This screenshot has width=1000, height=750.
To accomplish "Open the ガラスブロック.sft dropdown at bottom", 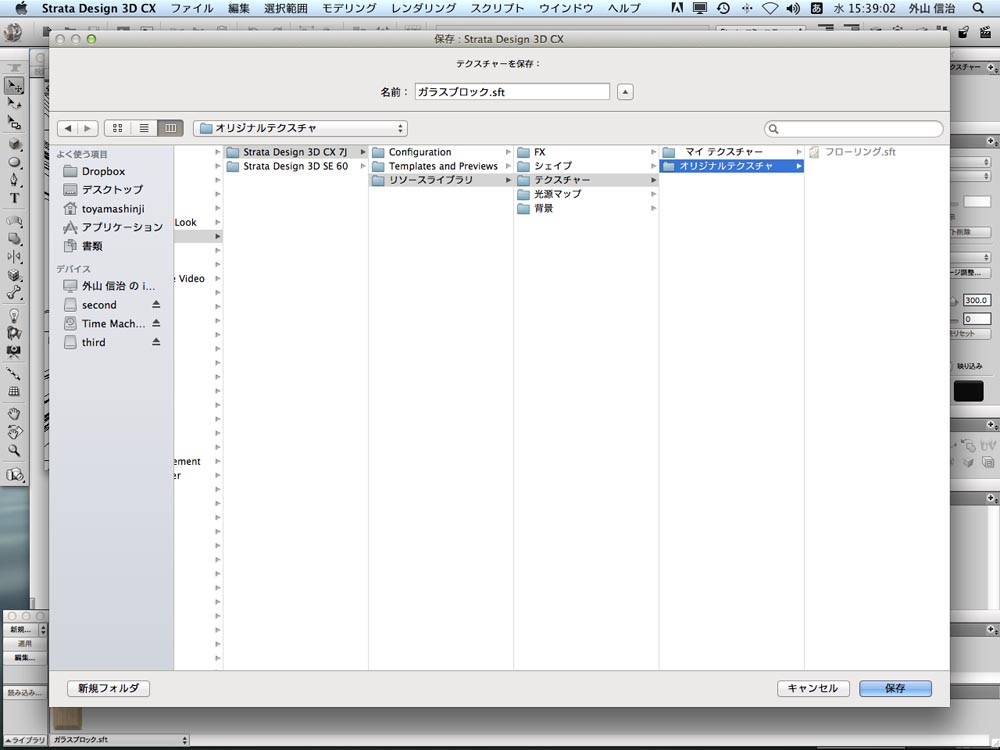I will pos(120,740).
